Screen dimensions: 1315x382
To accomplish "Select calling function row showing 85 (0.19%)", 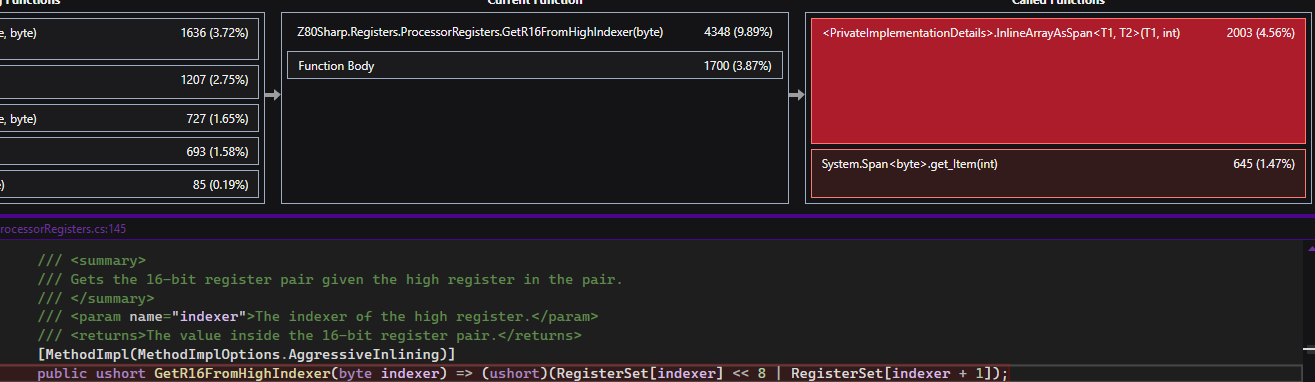I will 129,184.
